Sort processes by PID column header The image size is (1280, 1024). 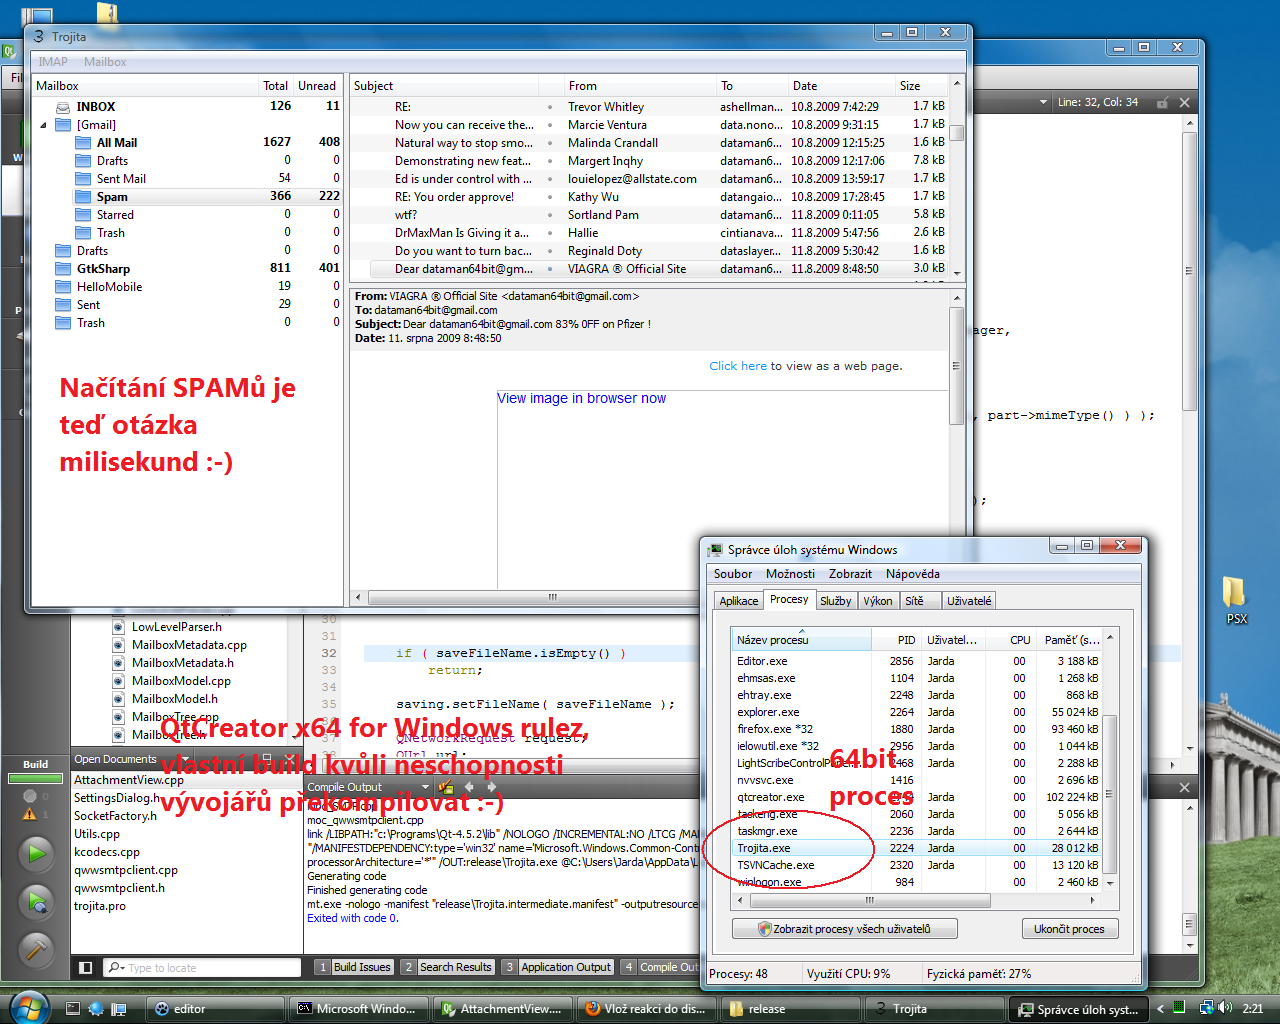click(x=896, y=640)
